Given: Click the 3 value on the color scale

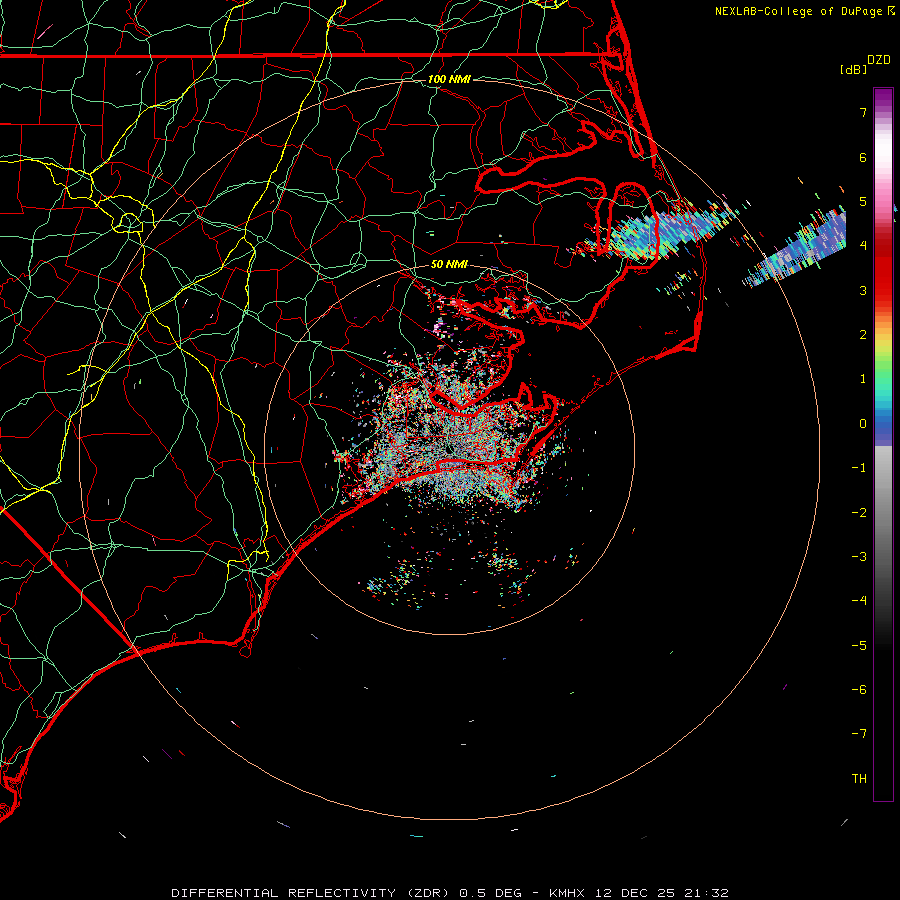Looking at the screenshot, I should (863, 290).
